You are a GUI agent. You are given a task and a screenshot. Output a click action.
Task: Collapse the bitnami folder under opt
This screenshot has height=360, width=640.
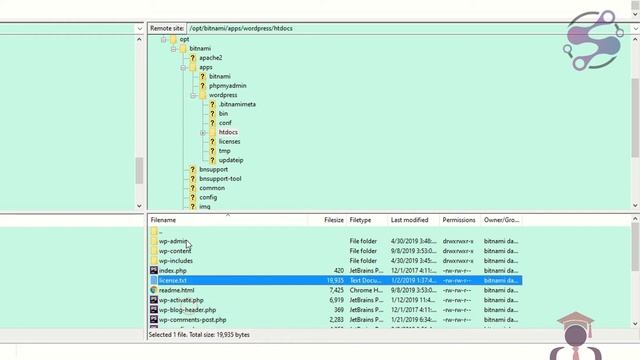coord(173,49)
